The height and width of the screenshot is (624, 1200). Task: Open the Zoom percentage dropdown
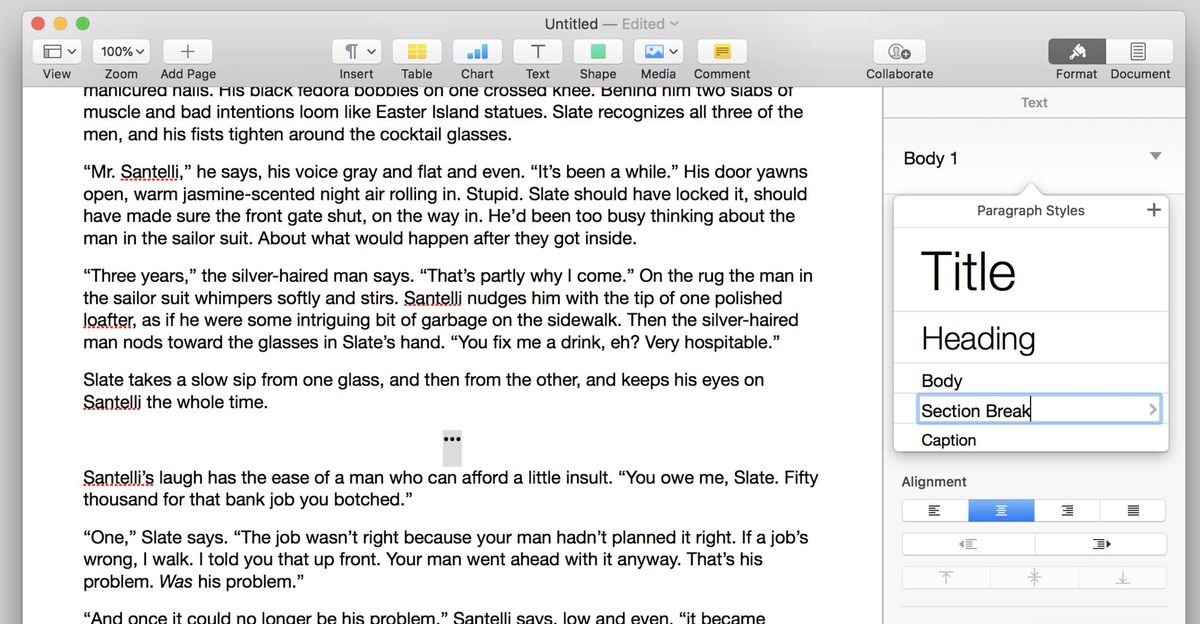[x=121, y=52]
